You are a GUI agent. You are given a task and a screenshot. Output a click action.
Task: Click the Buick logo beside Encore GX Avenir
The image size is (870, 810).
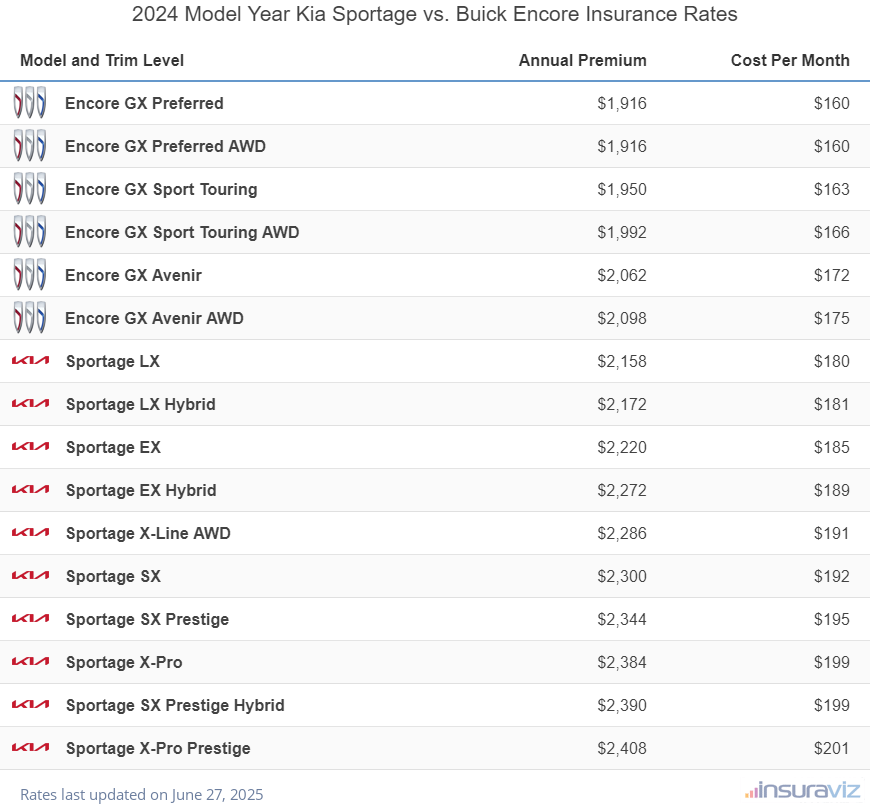[x=30, y=275]
